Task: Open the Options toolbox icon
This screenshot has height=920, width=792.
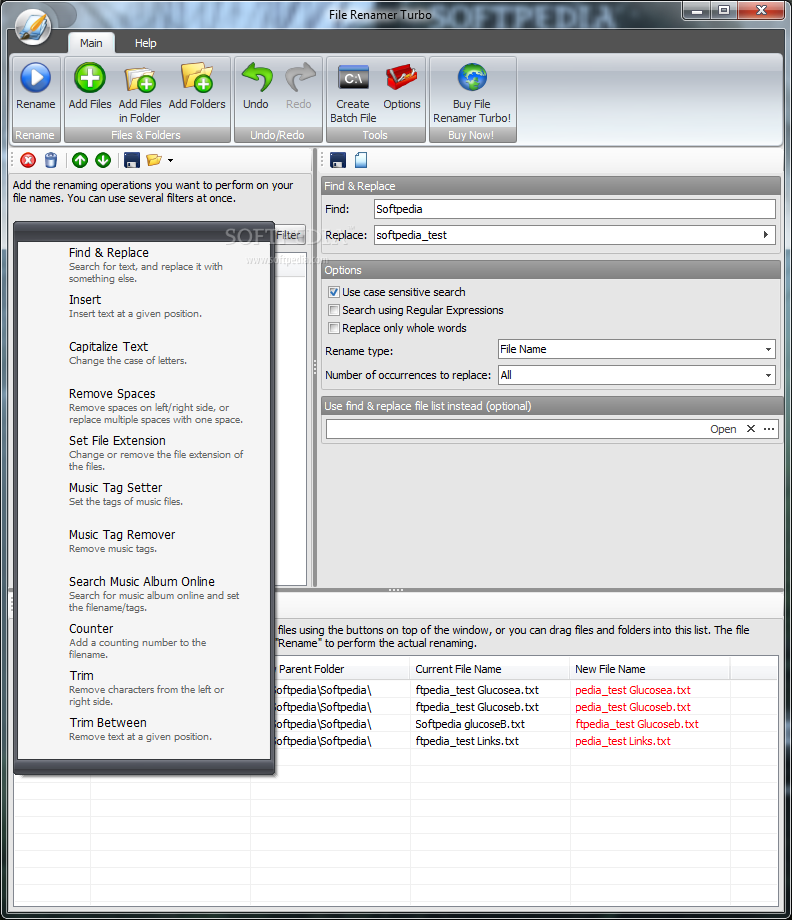Action: (401, 77)
